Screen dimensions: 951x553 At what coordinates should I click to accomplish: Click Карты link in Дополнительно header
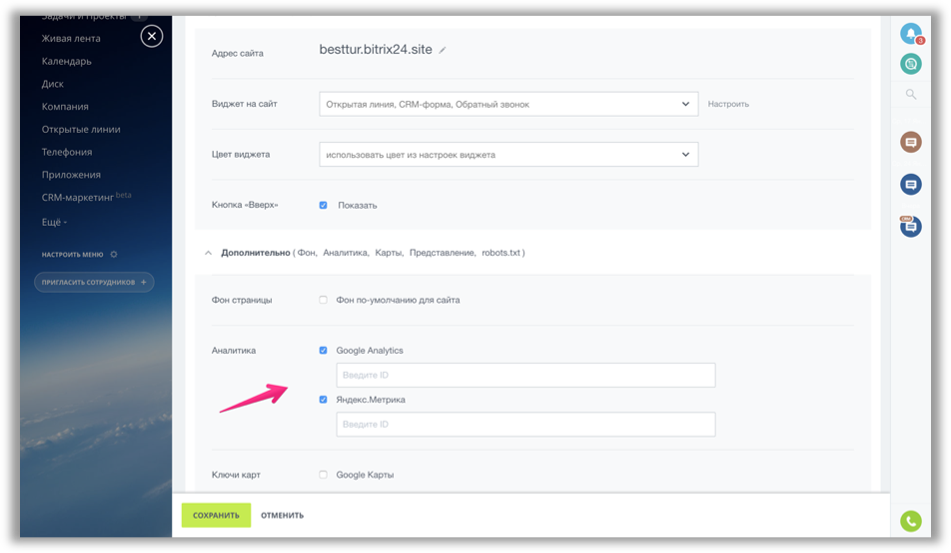point(389,253)
